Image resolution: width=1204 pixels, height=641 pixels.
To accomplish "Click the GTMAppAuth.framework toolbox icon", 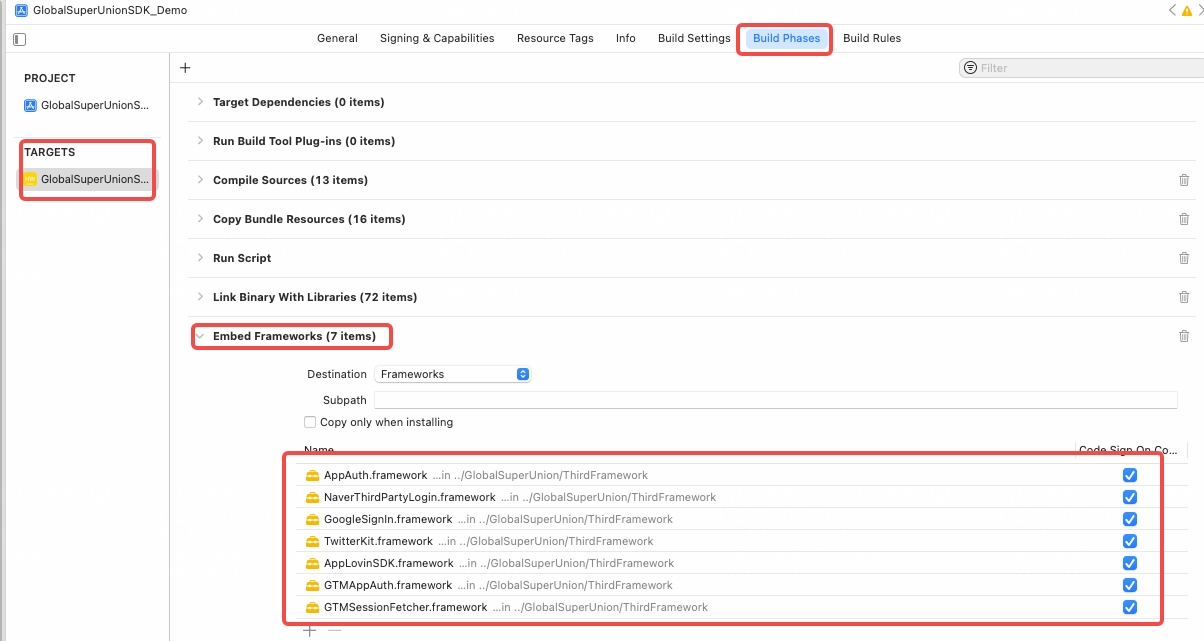I will coord(312,585).
